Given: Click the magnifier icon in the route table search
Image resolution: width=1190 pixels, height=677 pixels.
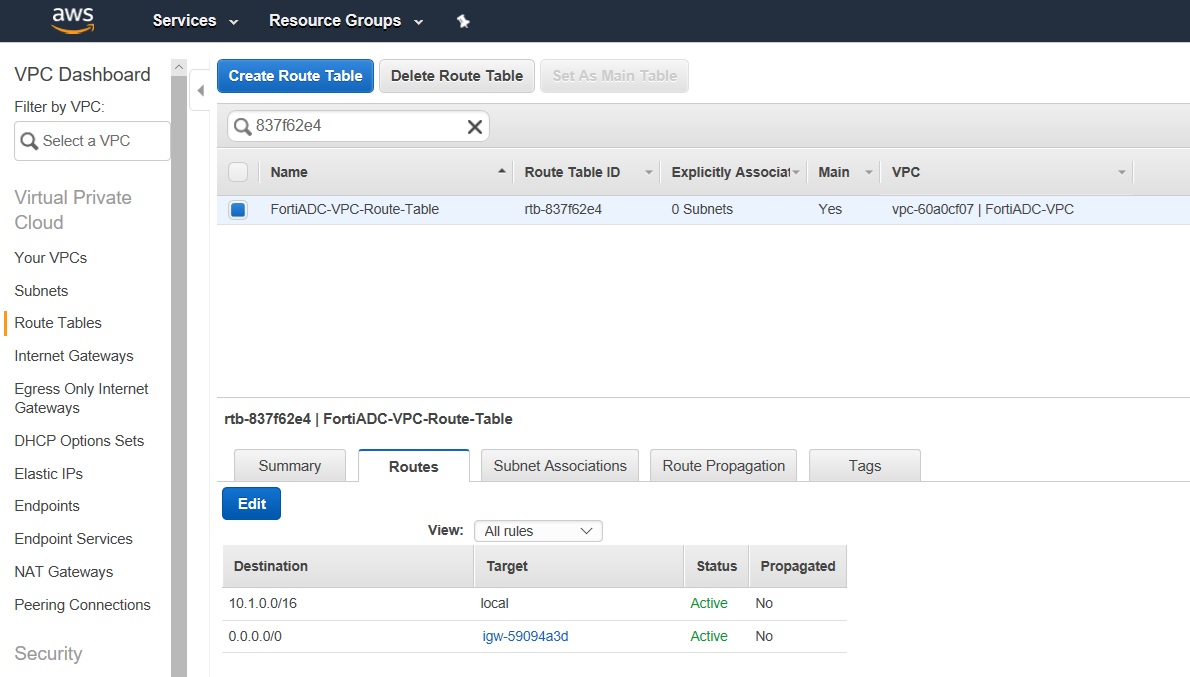Looking at the screenshot, I should (242, 126).
